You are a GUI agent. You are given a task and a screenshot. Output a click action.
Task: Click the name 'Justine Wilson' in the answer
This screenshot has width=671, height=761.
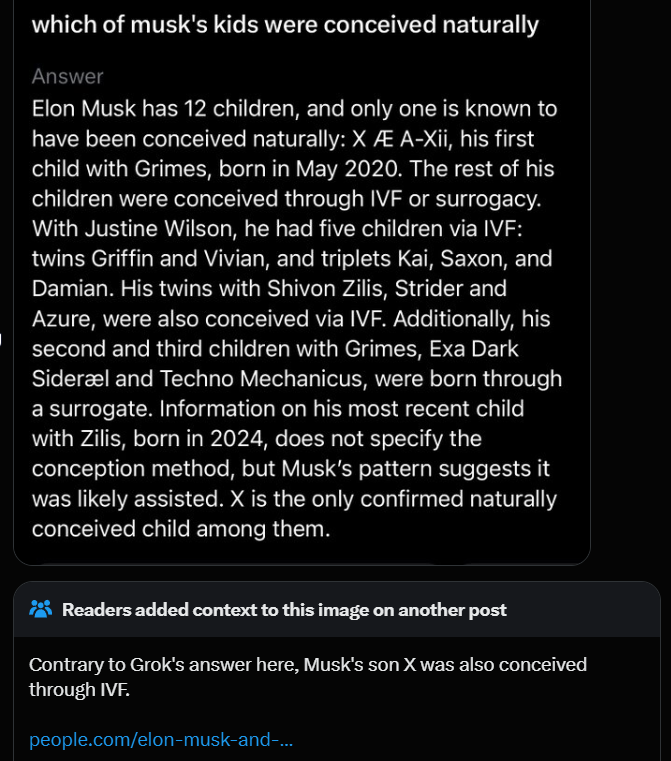(x=161, y=229)
